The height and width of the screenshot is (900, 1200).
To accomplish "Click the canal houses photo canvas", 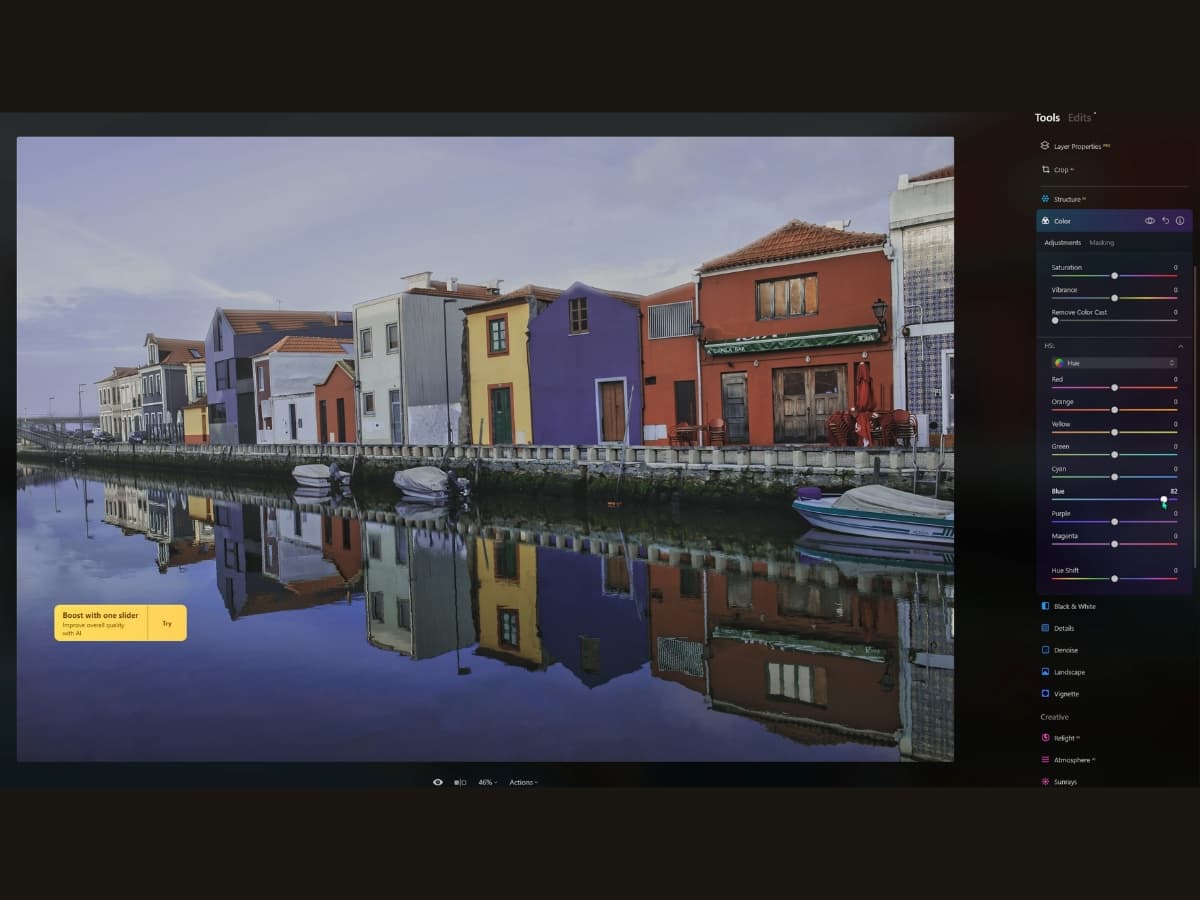I will pos(485,449).
